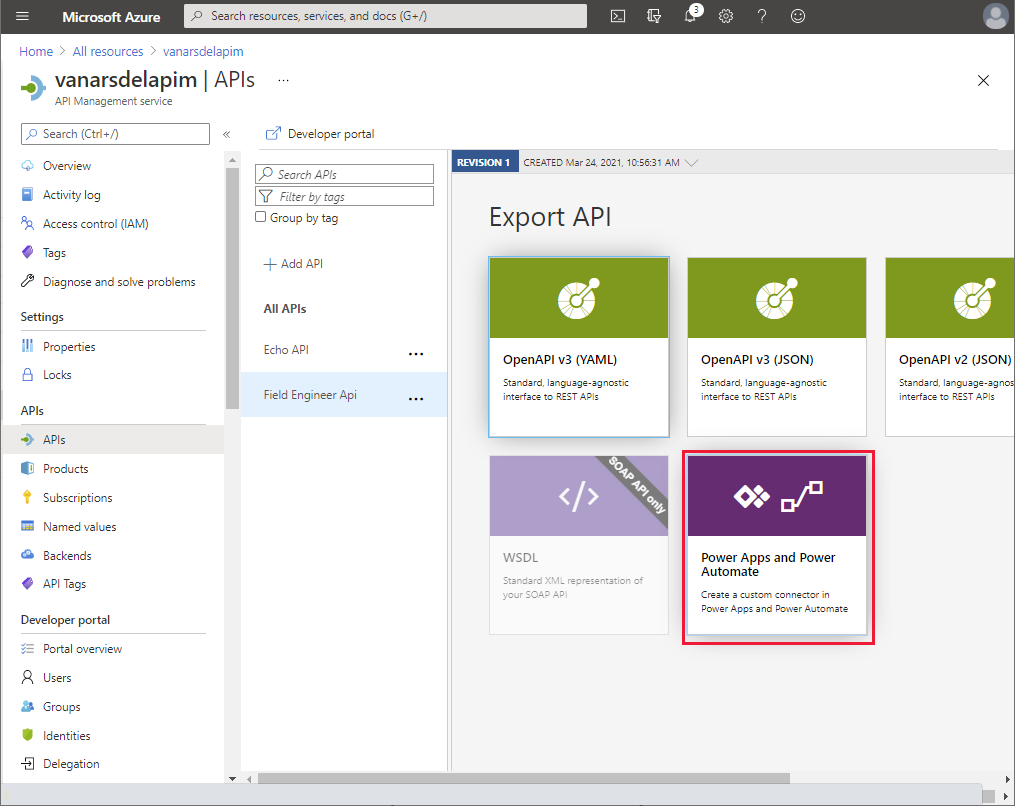
Task: Open the Directory and subscription filter icon
Action: coord(654,16)
